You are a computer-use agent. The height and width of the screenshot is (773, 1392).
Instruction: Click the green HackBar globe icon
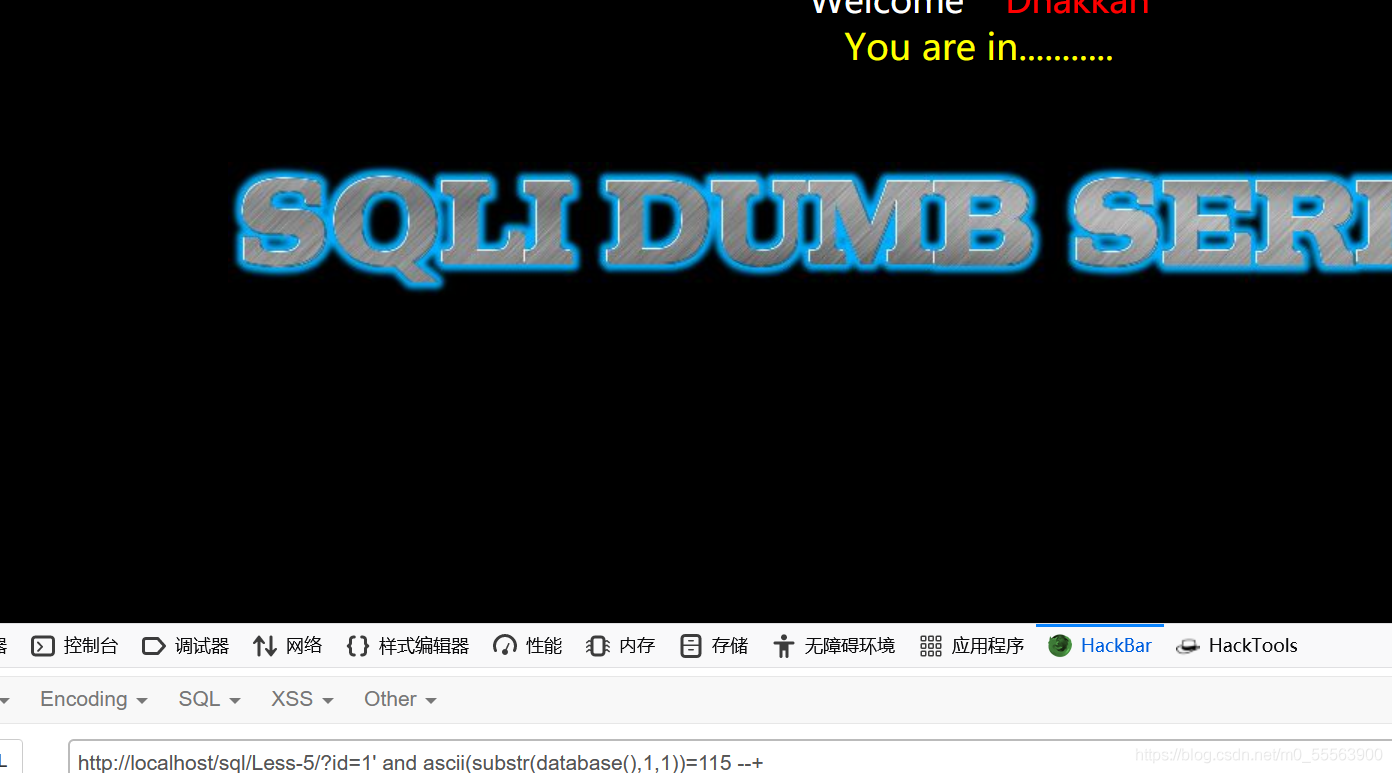pyautogui.click(x=1060, y=646)
